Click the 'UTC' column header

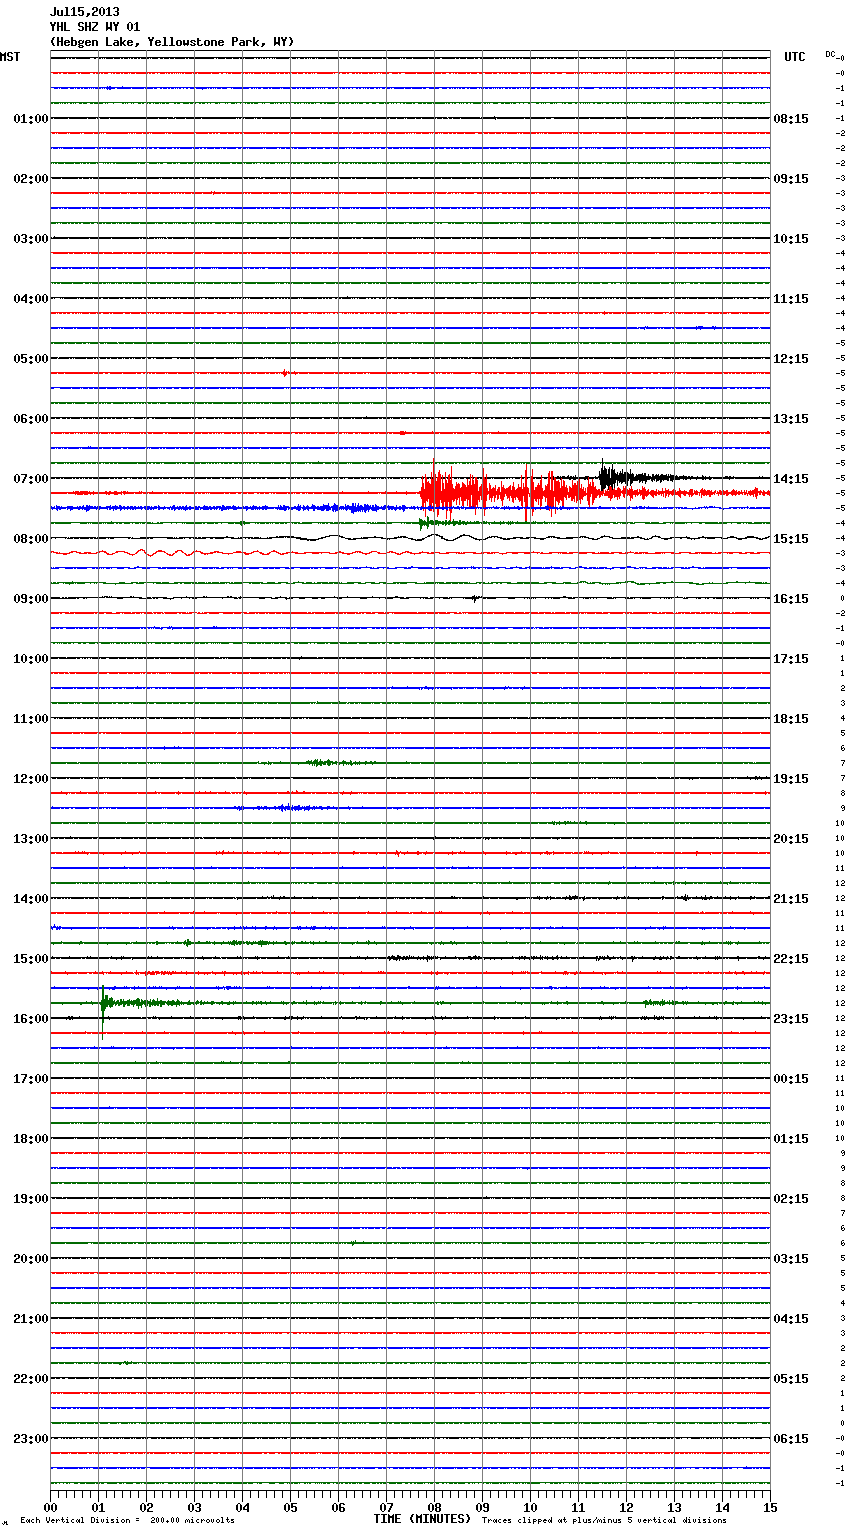click(x=795, y=57)
